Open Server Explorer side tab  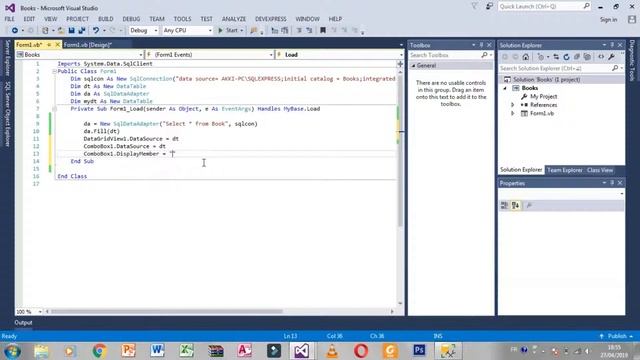click(7, 58)
